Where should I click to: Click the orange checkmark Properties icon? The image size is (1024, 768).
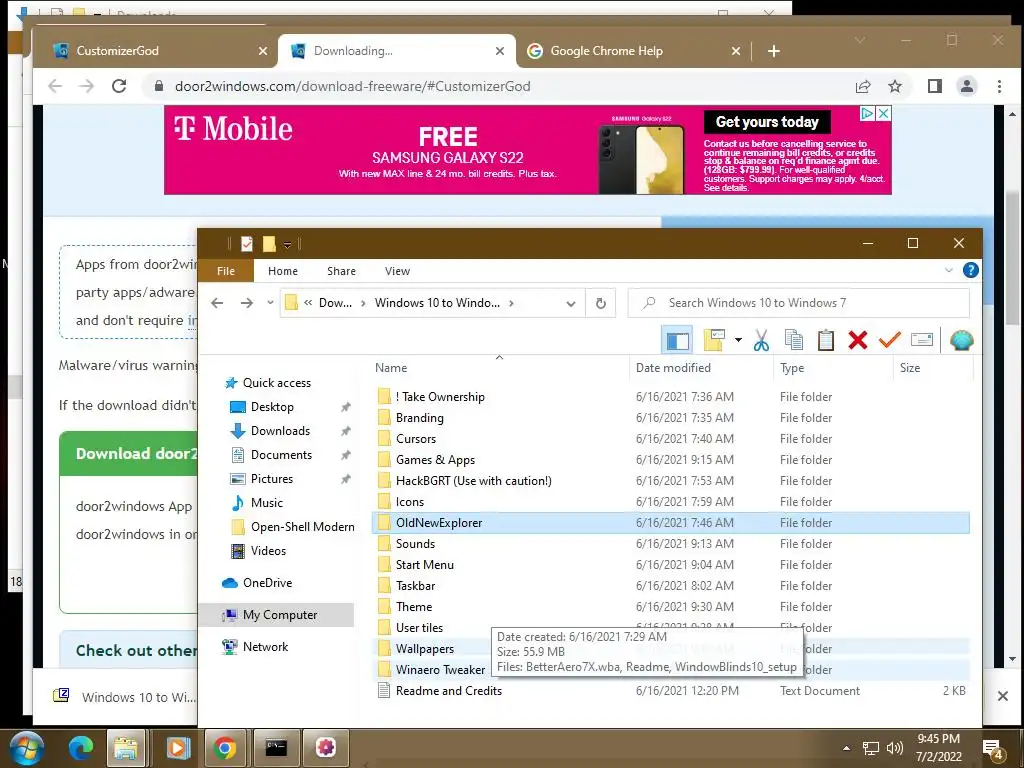pos(889,340)
